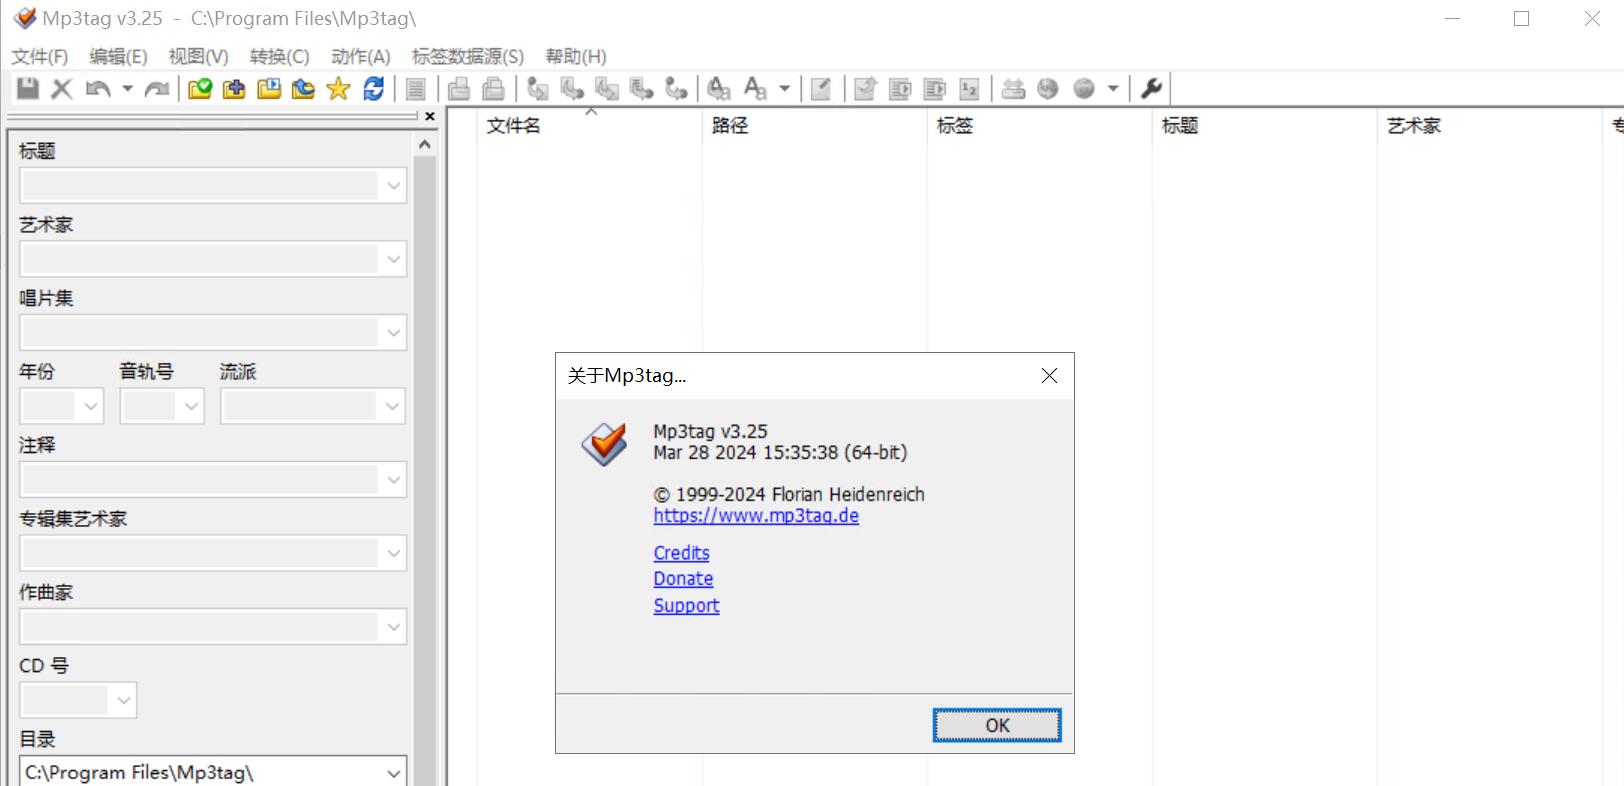Click the yellow star Favorites icon
The height and width of the screenshot is (786, 1624).
(339, 89)
